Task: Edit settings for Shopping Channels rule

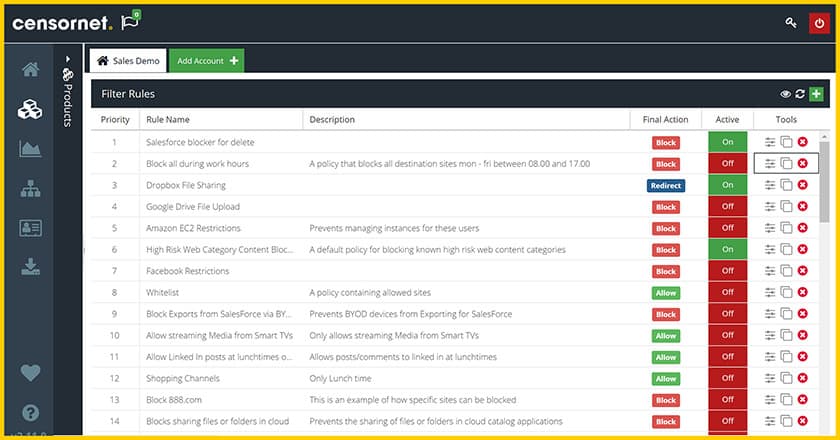Action: [770, 378]
